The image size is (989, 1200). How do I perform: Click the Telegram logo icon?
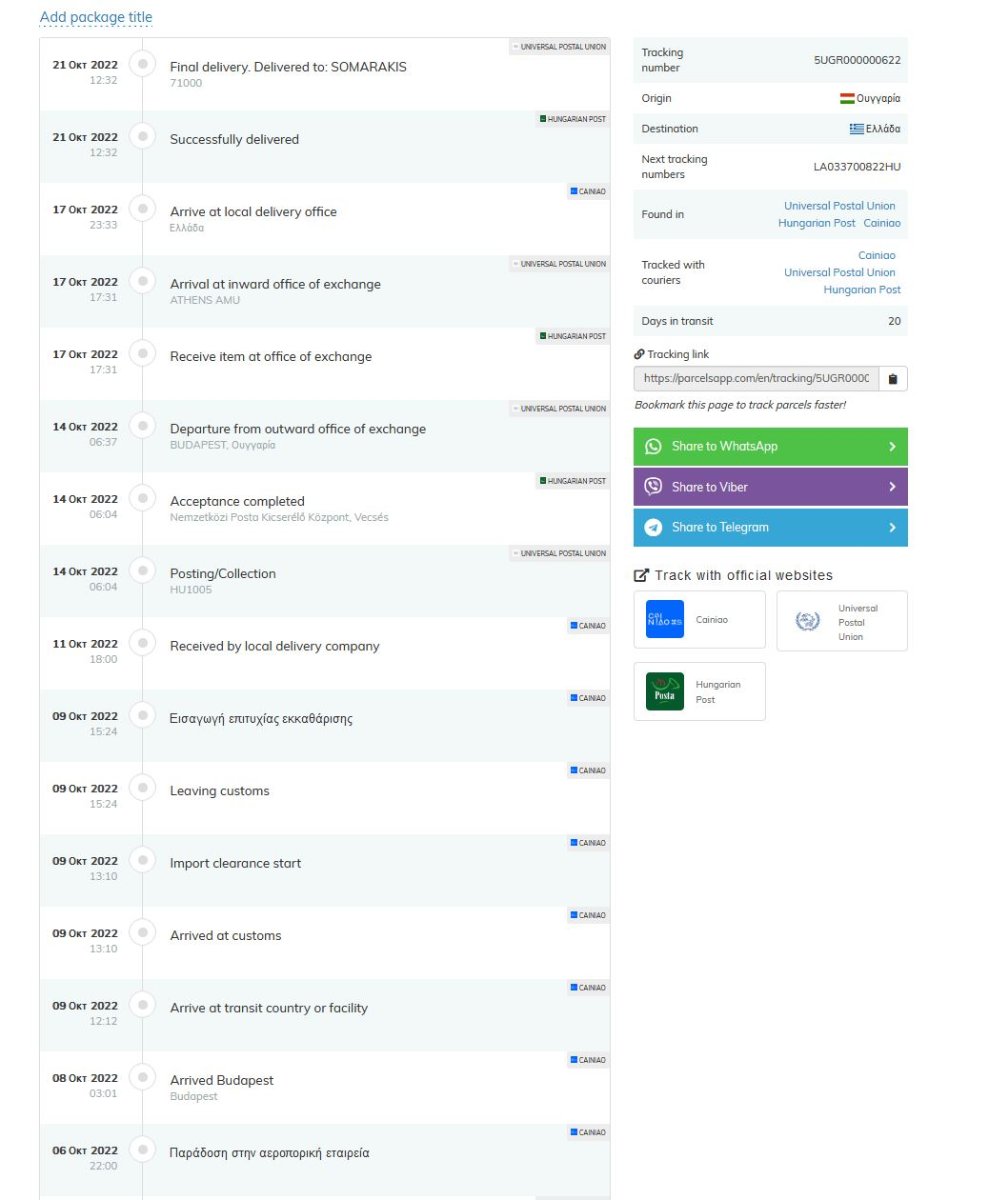tap(653, 527)
